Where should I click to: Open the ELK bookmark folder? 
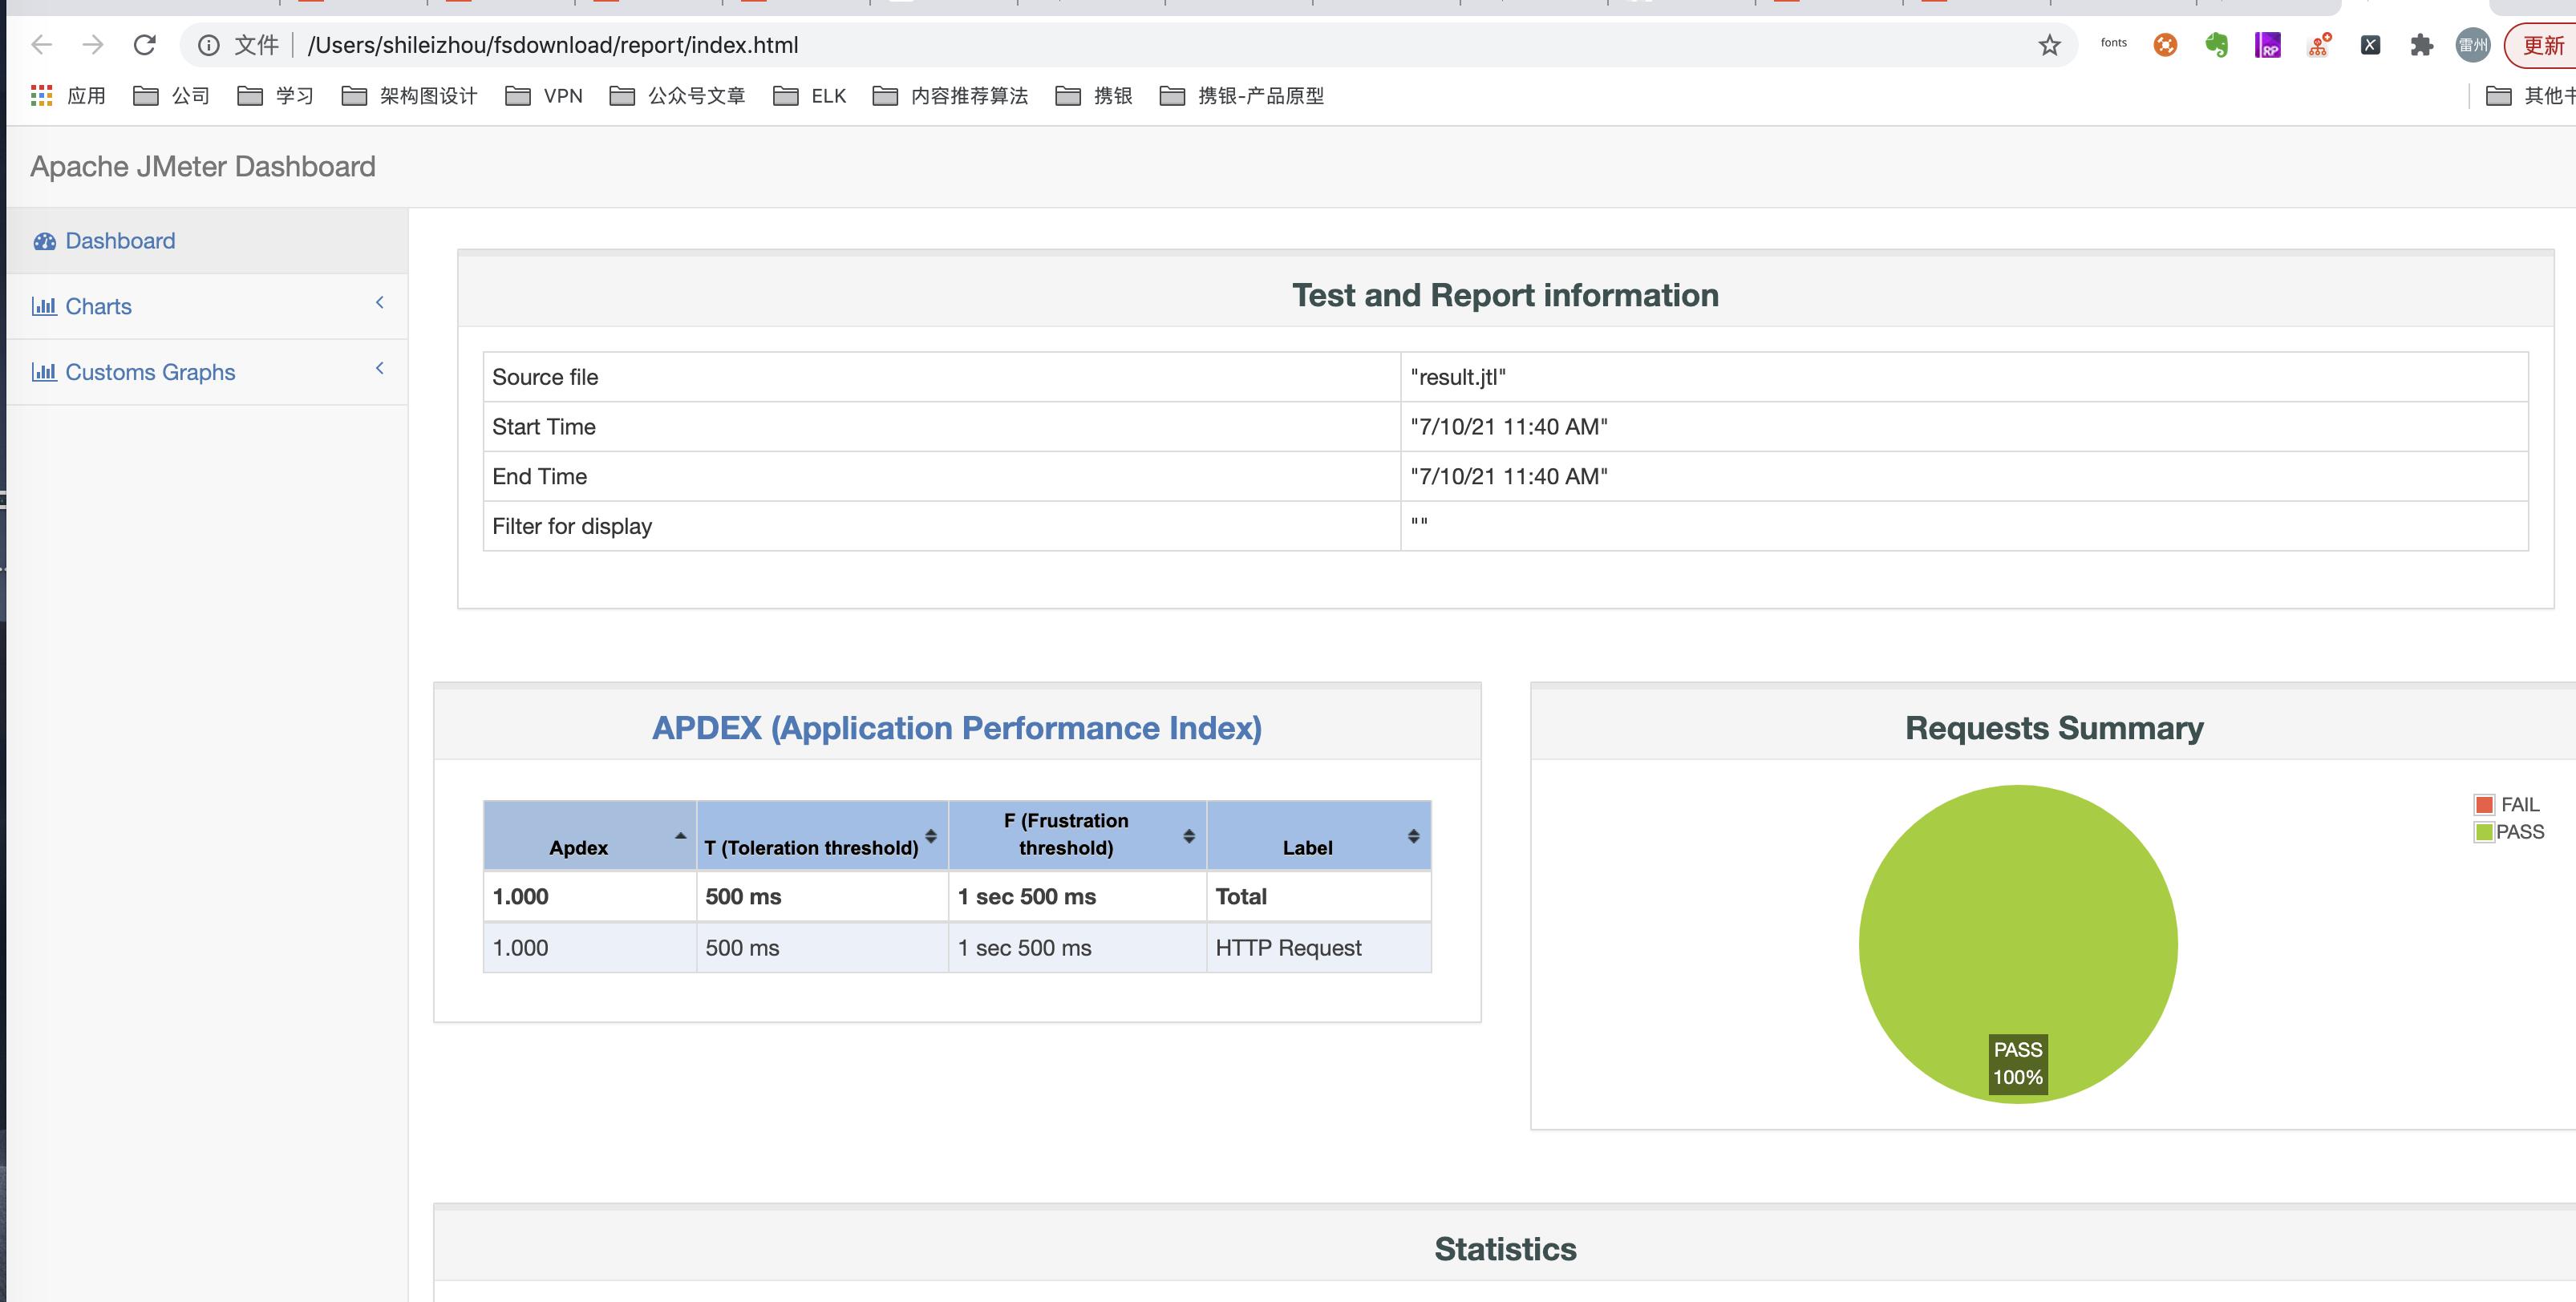(x=810, y=96)
